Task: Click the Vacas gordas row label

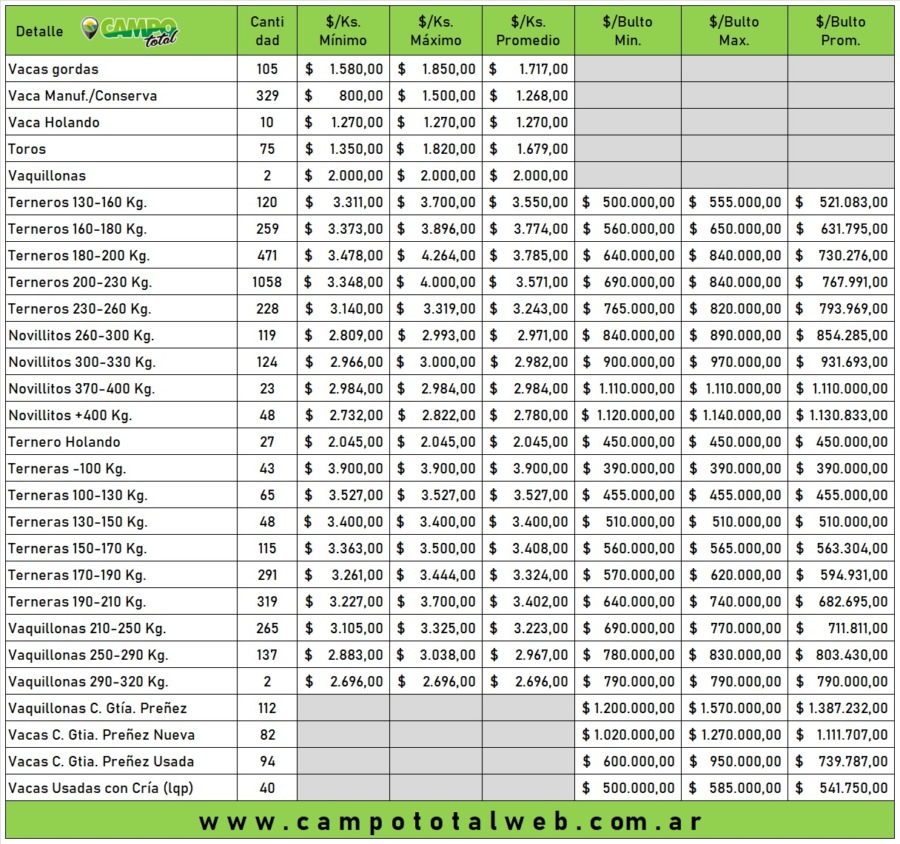Action: [x=53, y=69]
